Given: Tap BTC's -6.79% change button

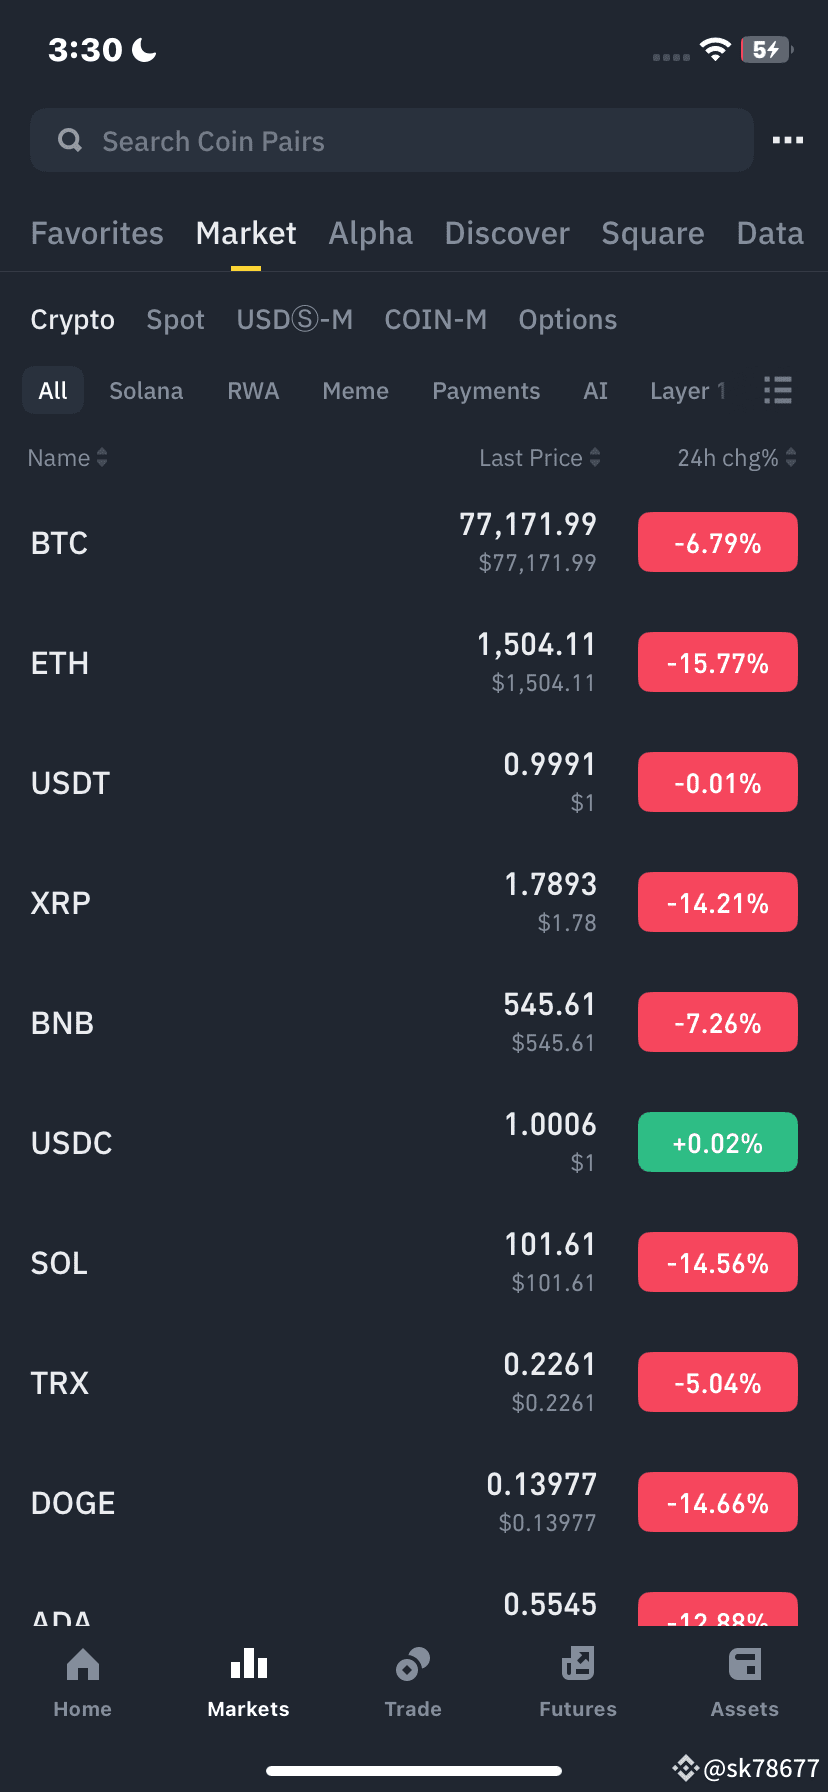Looking at the screenshot, I should tap(718, 542).
